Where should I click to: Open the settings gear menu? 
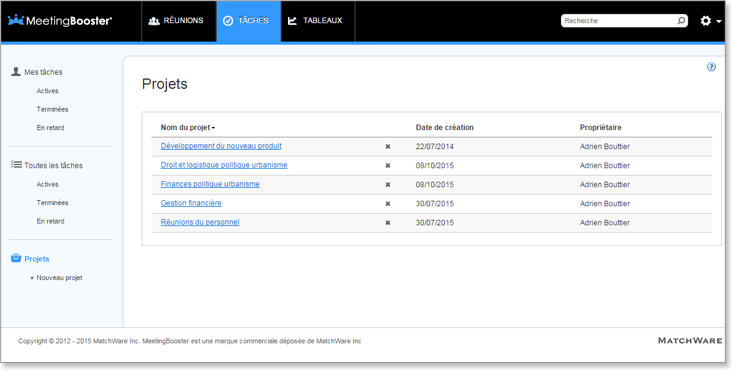click(706, 21)
